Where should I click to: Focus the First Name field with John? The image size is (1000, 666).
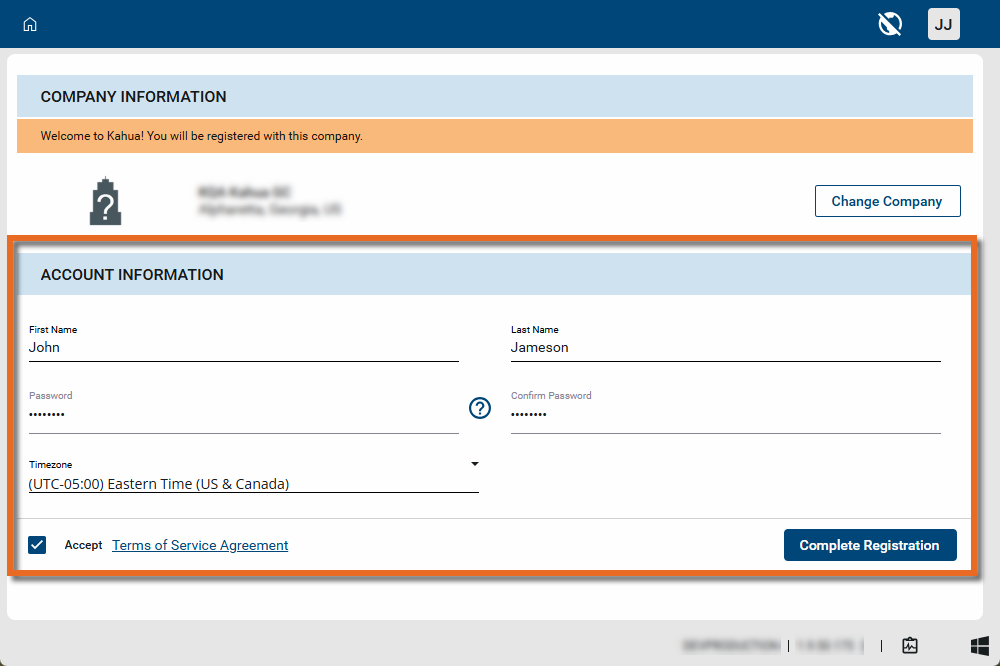coord(243,348)
